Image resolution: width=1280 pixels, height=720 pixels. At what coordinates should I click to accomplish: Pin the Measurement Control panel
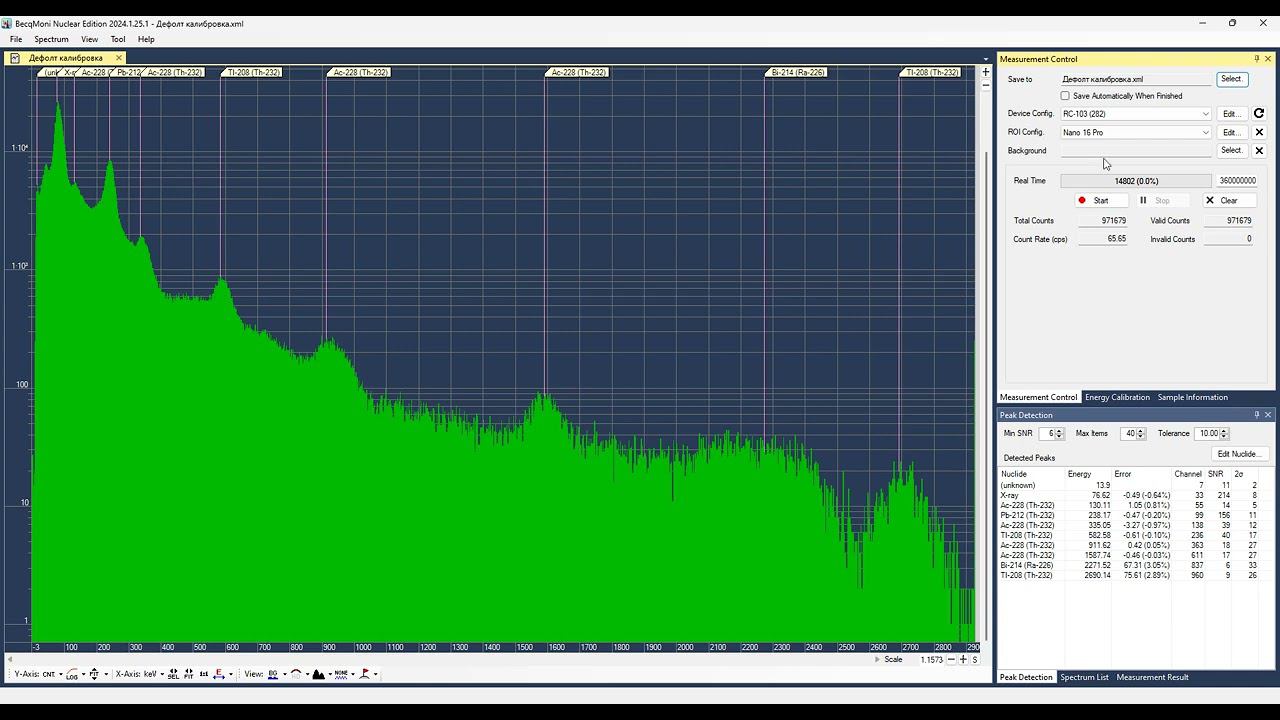[1257, 59]
